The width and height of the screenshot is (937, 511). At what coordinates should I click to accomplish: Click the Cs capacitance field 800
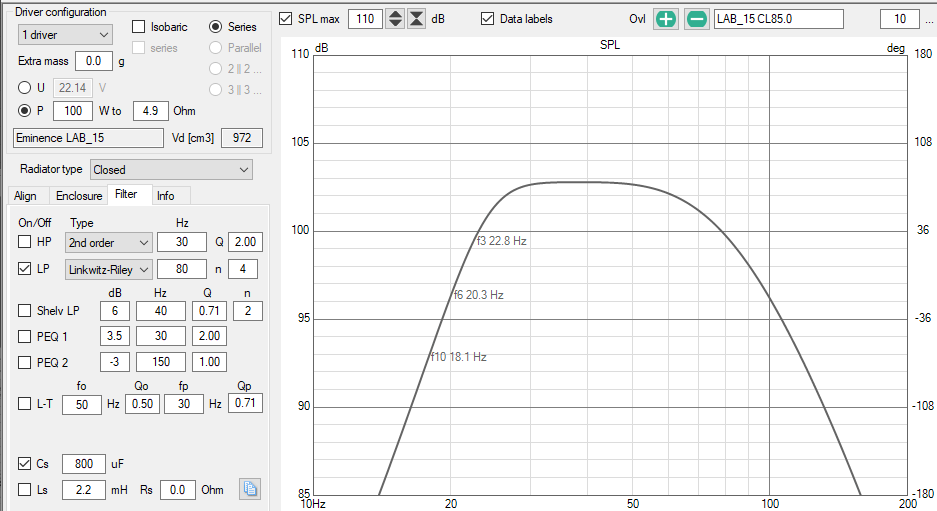(x=84, y=464)
